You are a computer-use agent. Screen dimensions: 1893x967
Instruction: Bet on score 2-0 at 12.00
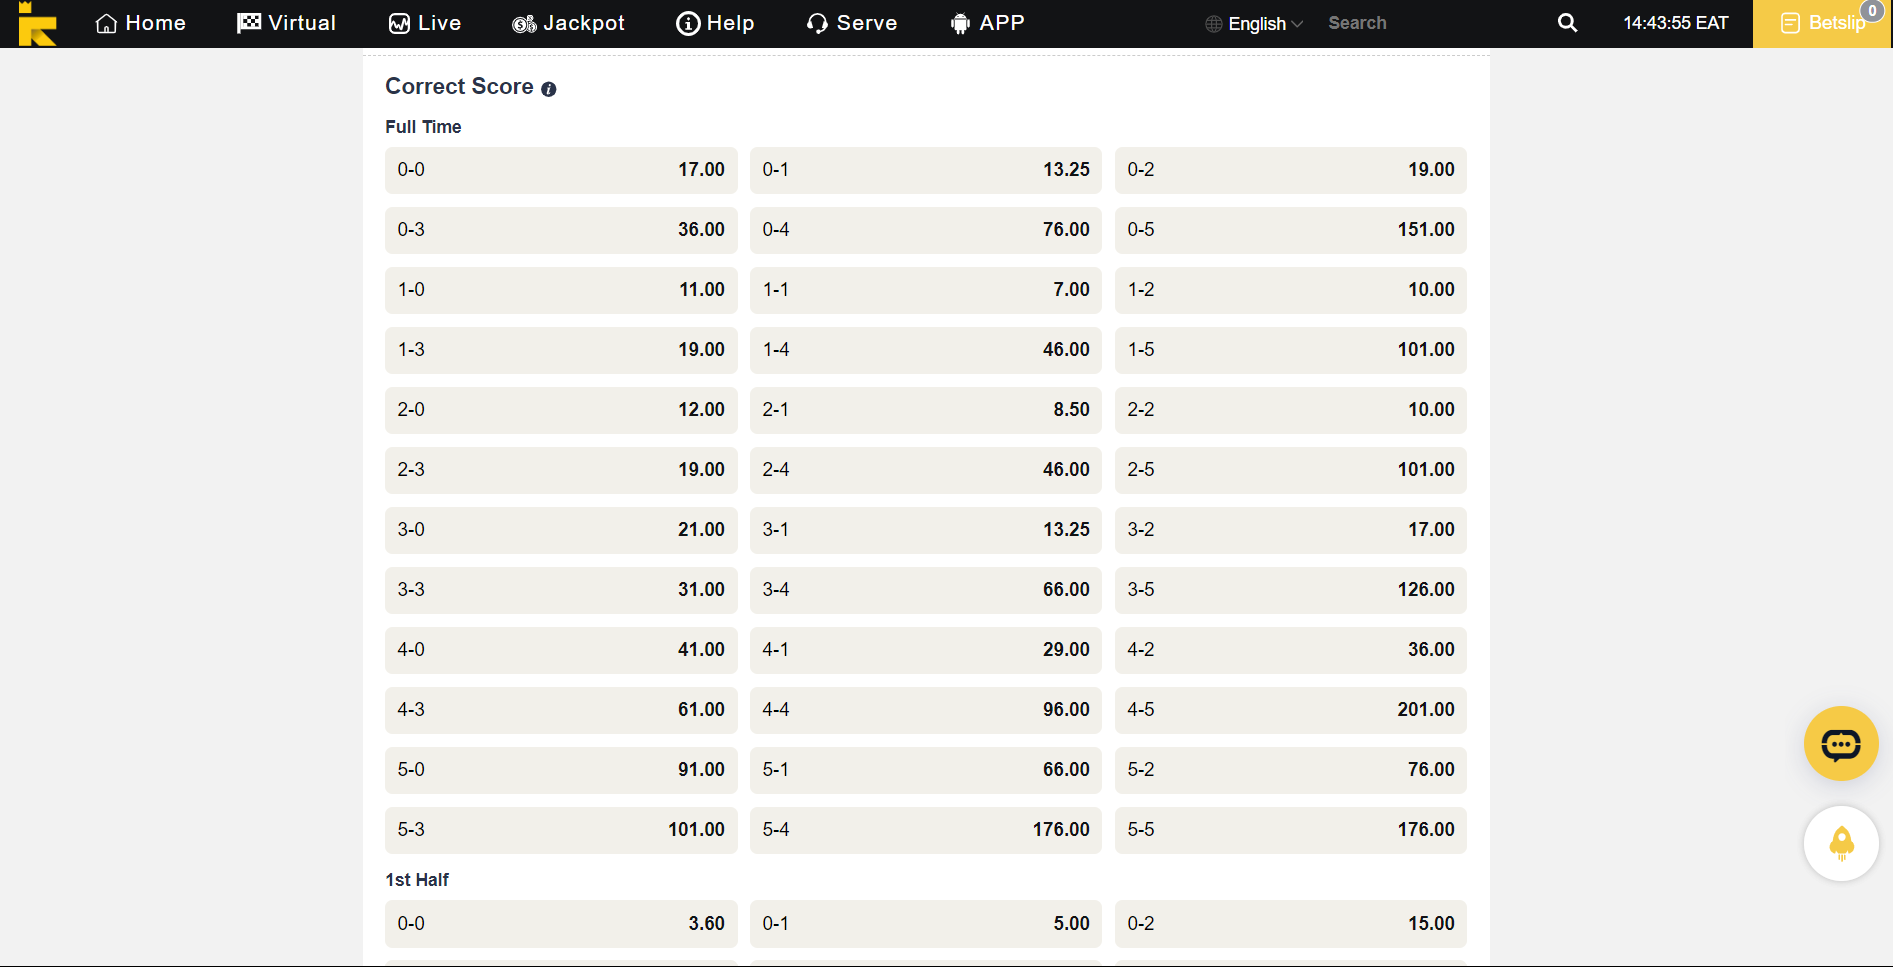point(561,410)
